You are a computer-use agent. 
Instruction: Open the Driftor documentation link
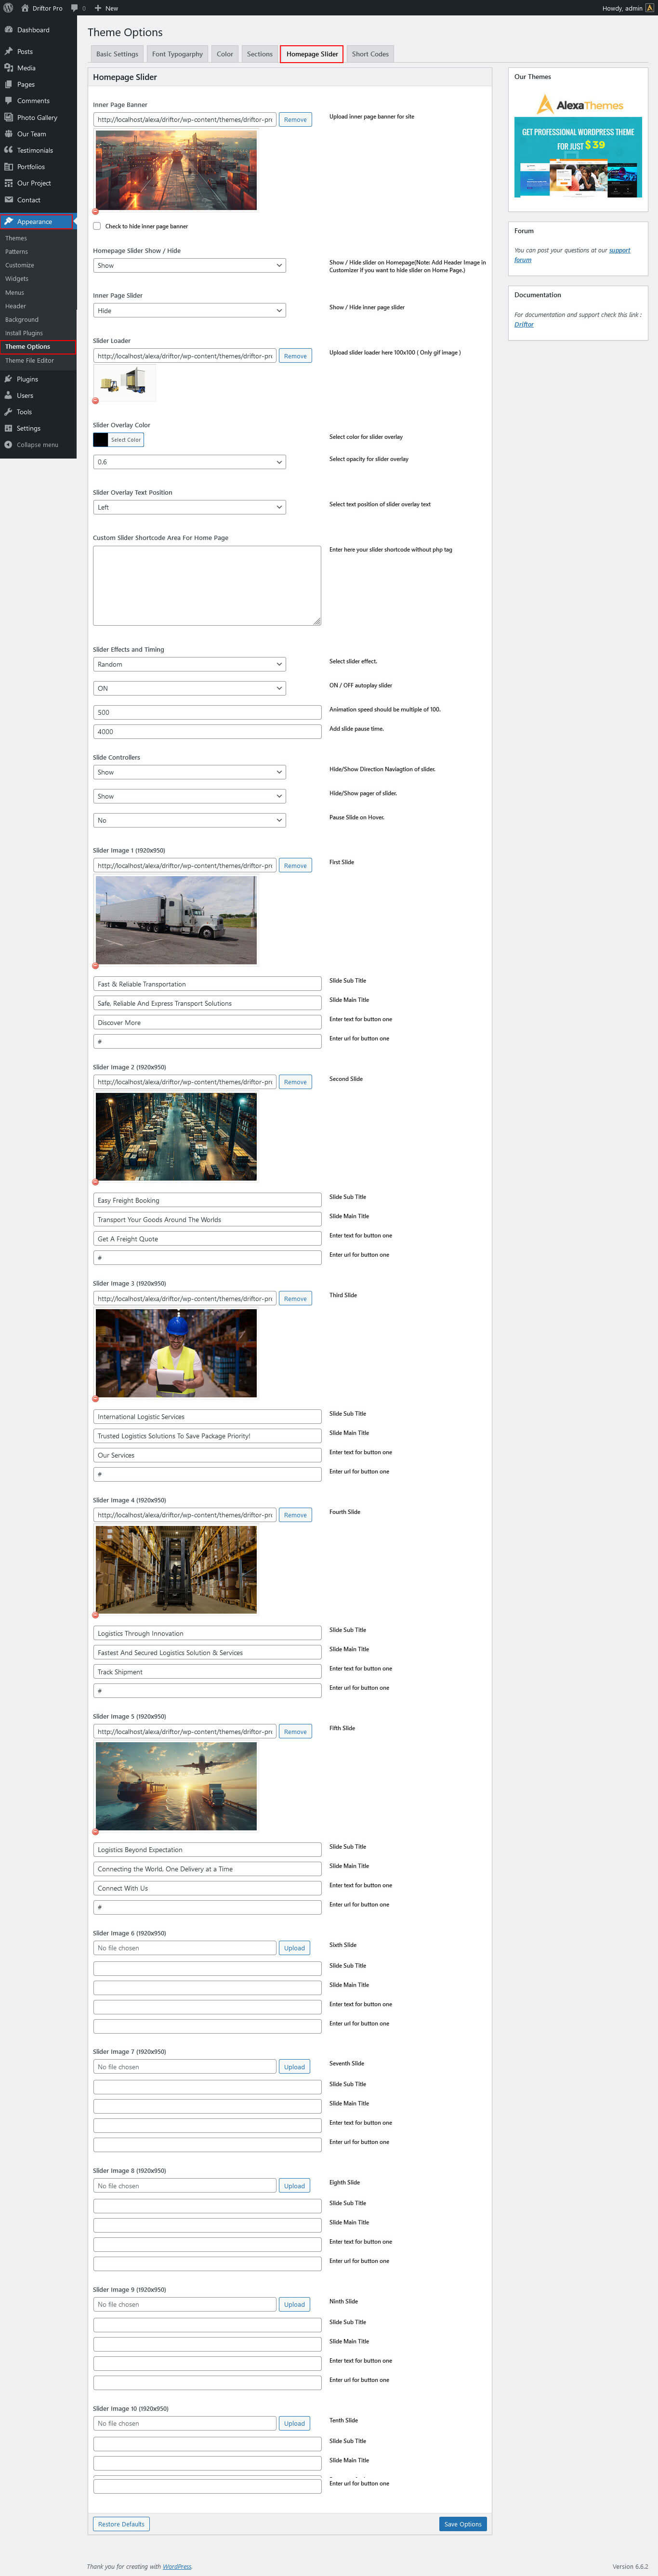[524, 324]
